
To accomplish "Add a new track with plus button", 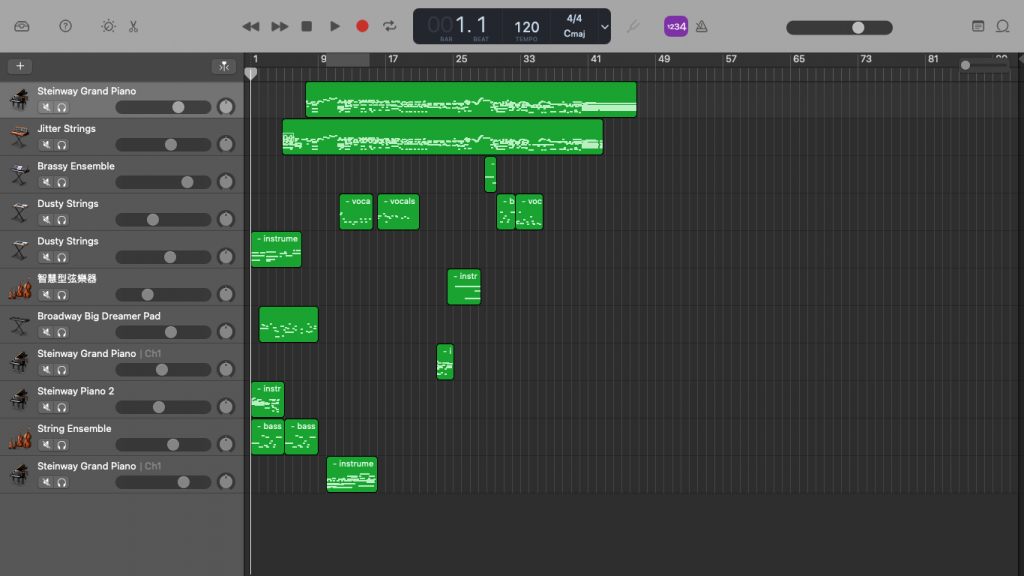I will point(20,66).
